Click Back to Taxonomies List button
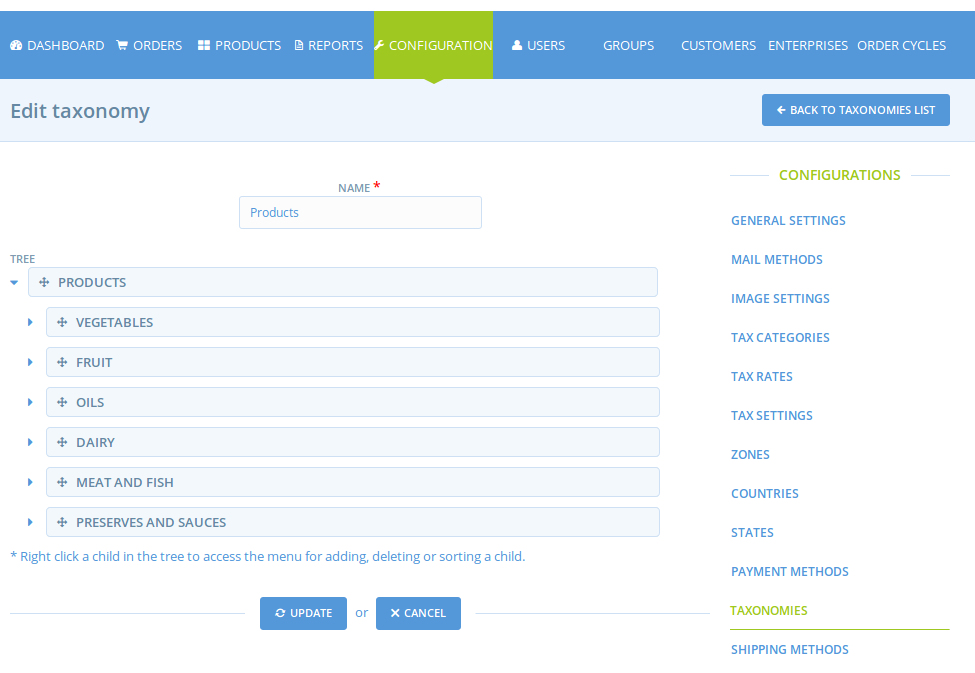 pyautogui.click(x=856, y=110)
